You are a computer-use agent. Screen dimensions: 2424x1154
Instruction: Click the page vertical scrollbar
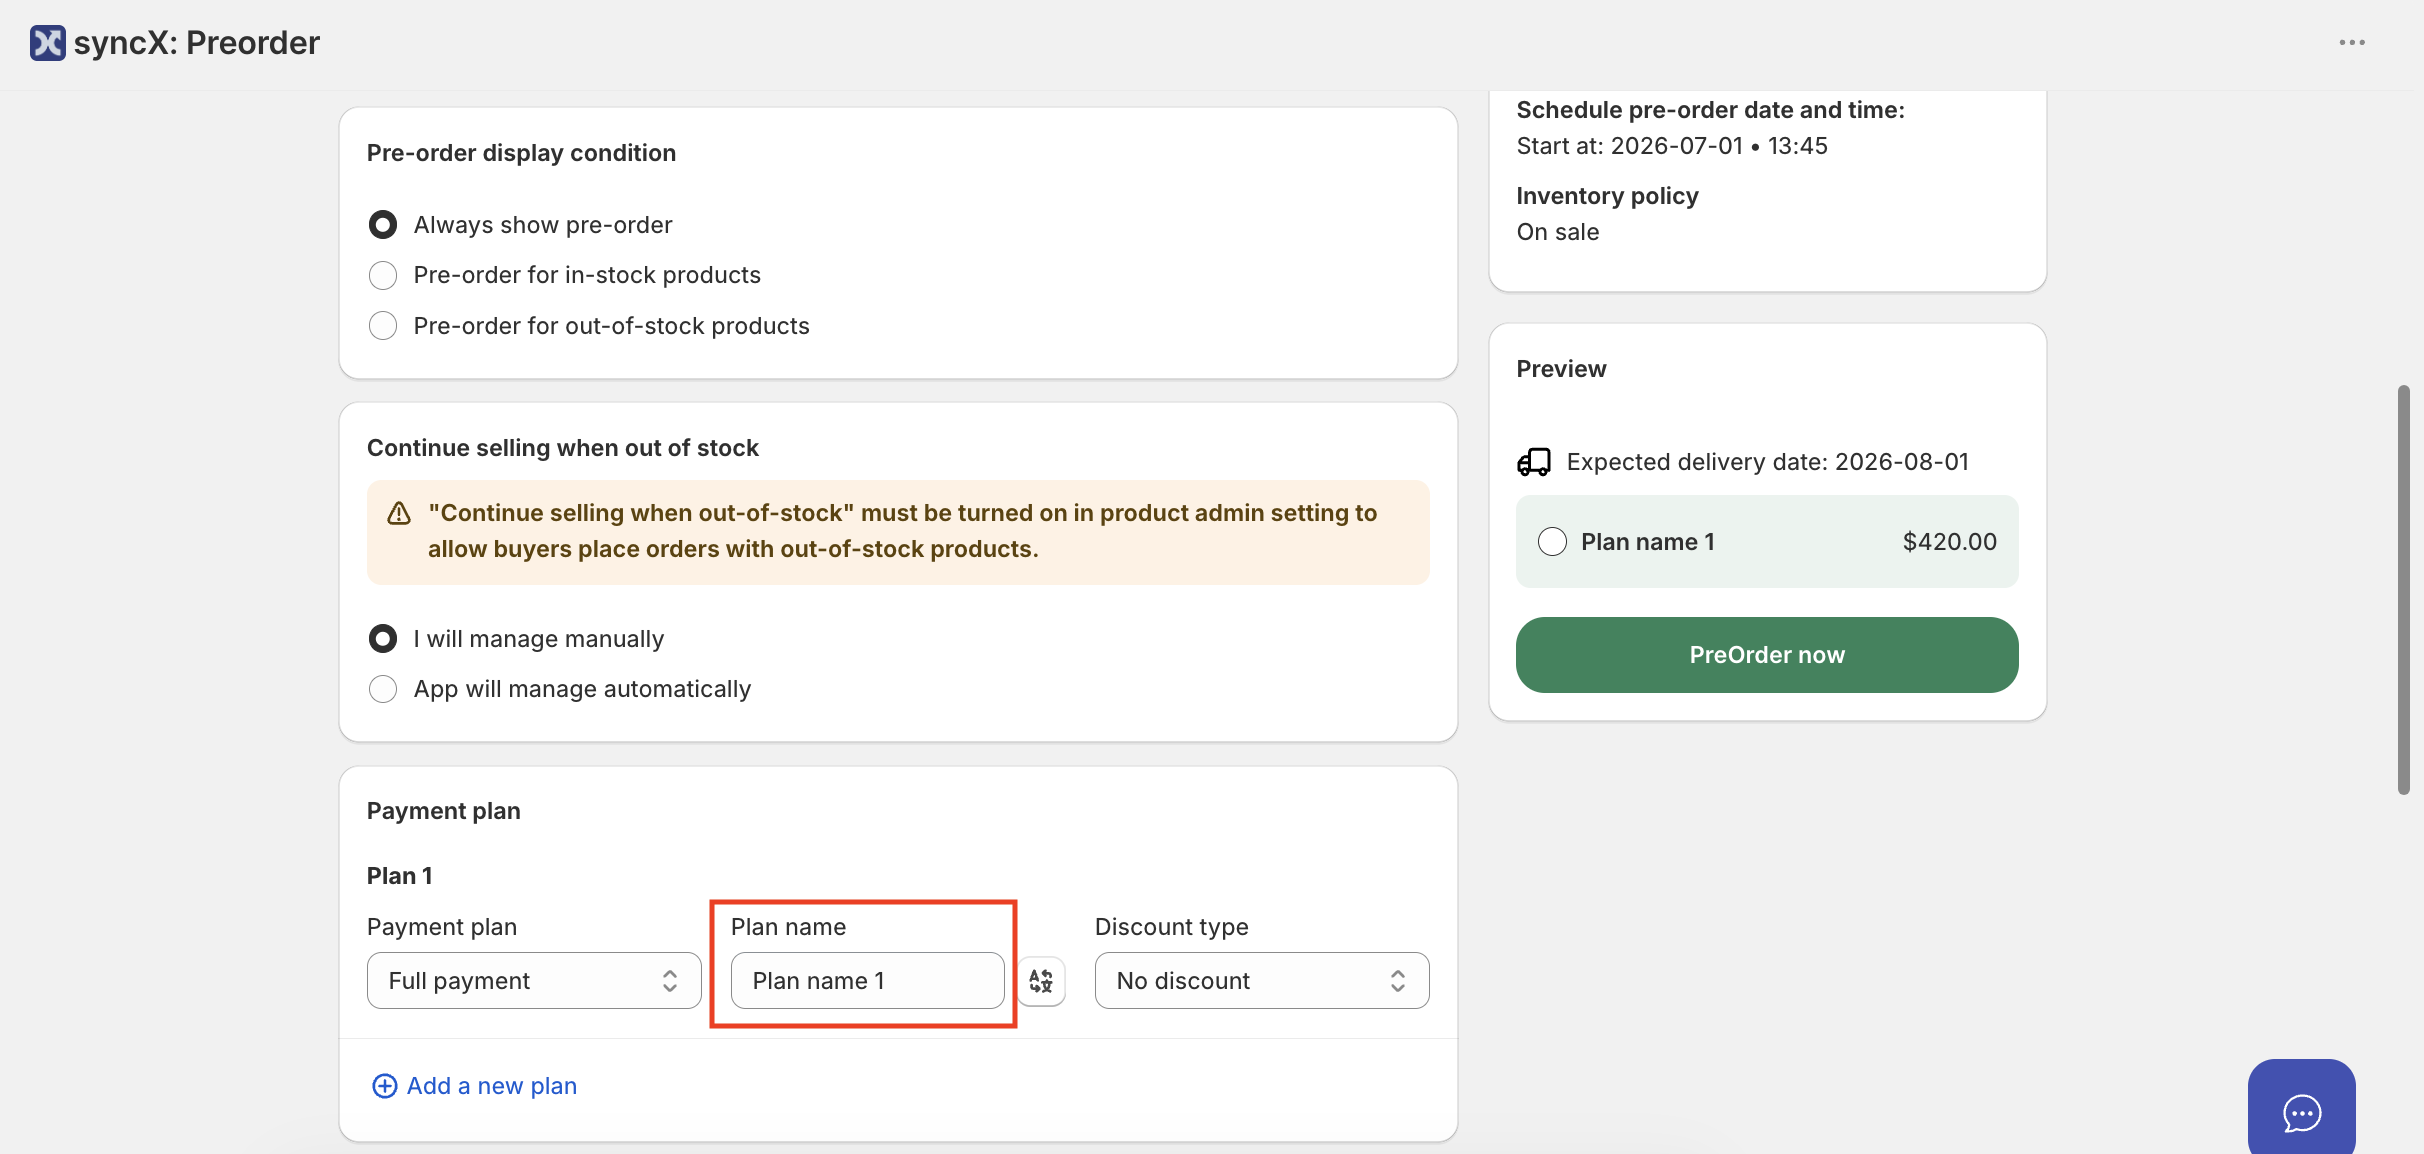[2403, 590]
